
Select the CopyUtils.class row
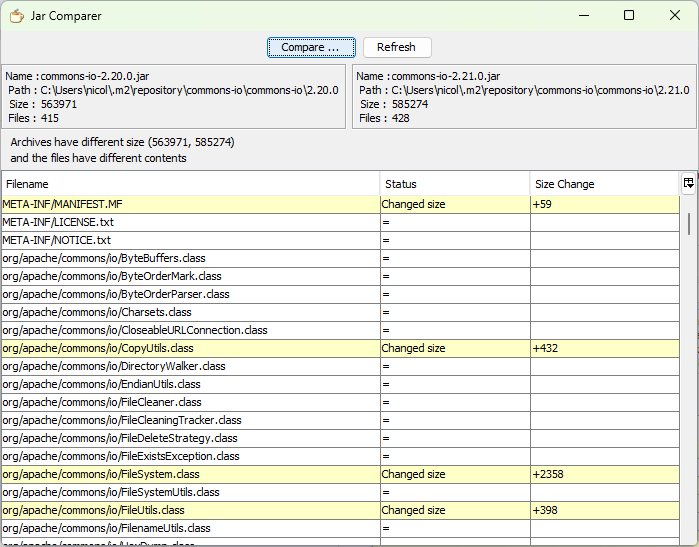(190, 348)
